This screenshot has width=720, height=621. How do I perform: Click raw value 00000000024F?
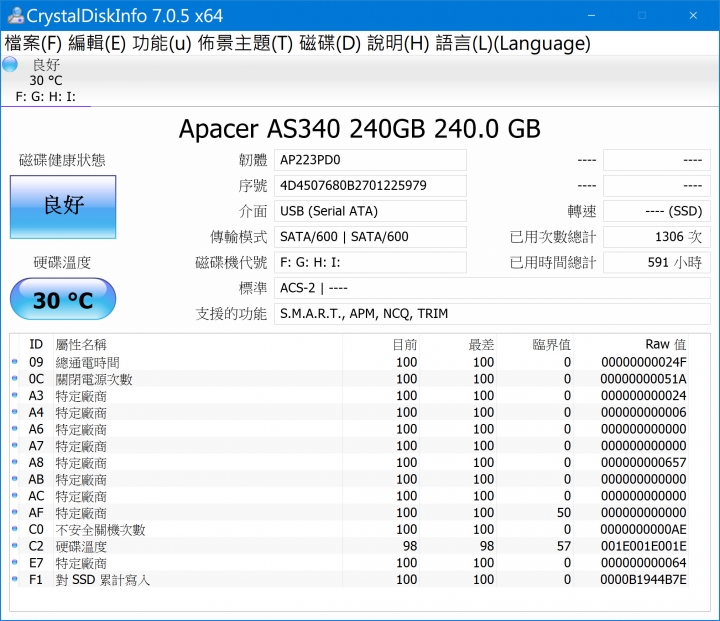[x=644, y=362]
